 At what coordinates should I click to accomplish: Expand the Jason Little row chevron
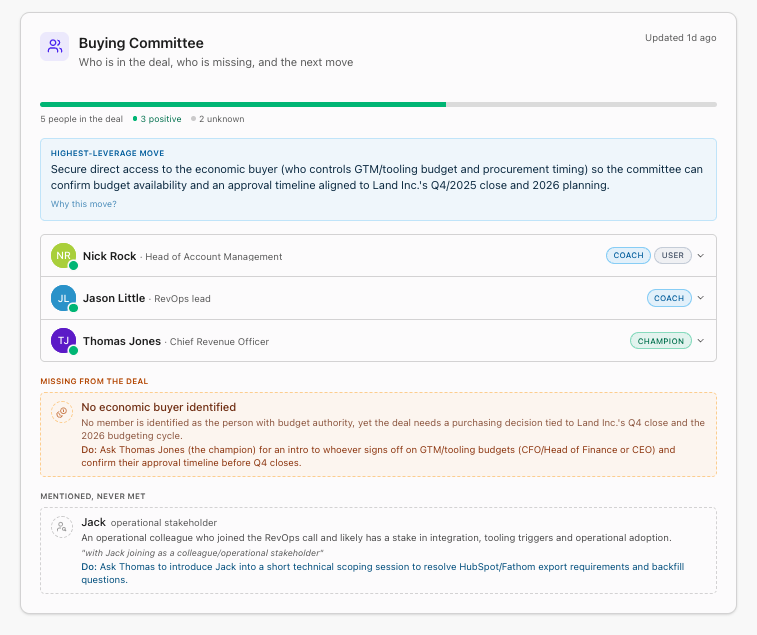[x=701, y=298]
